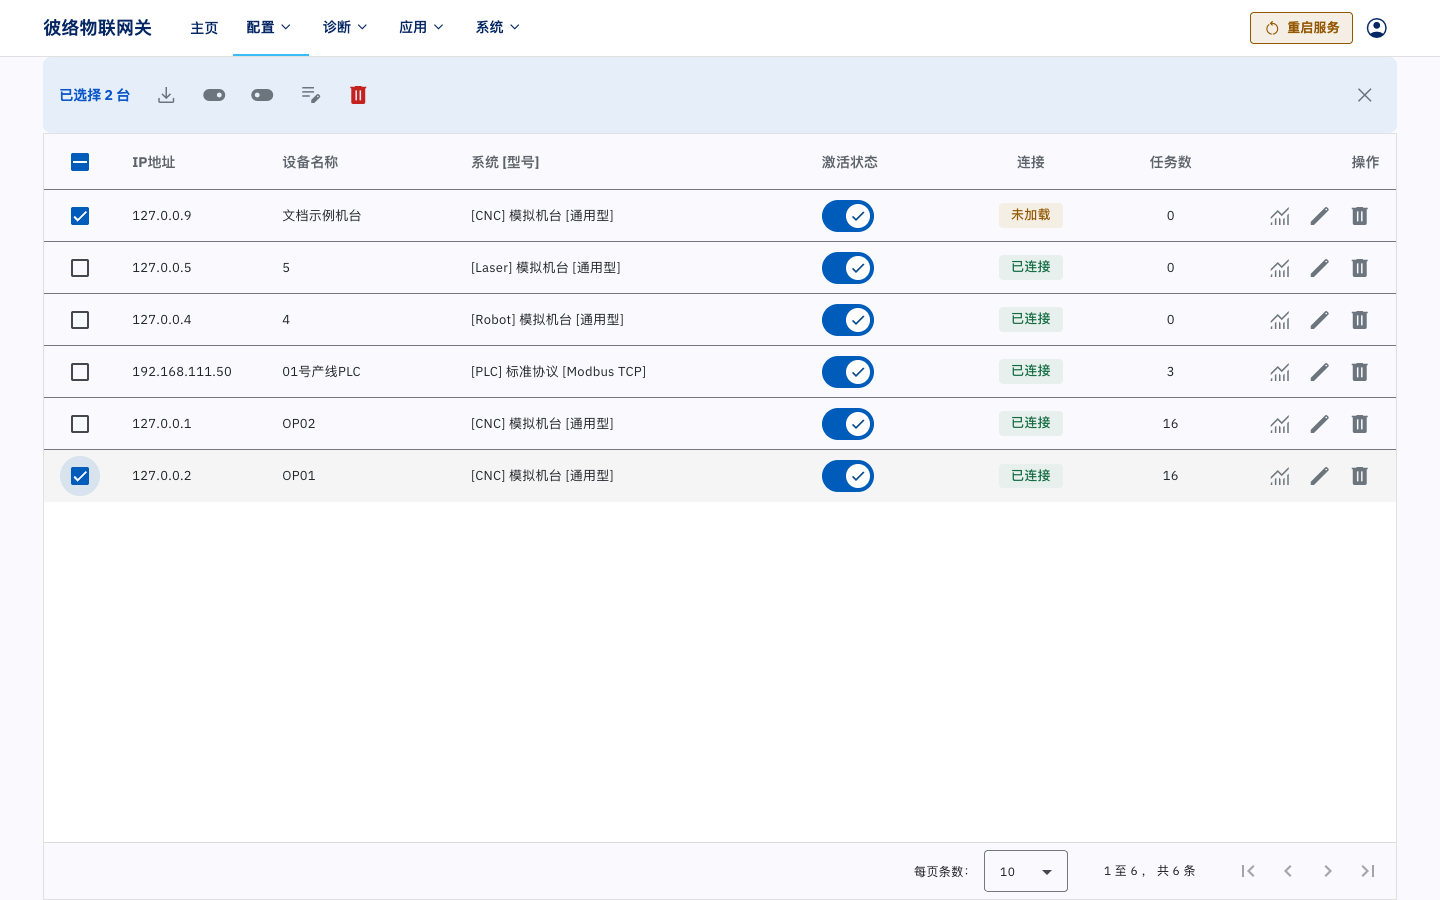View the chart for device OP02

1280,424
